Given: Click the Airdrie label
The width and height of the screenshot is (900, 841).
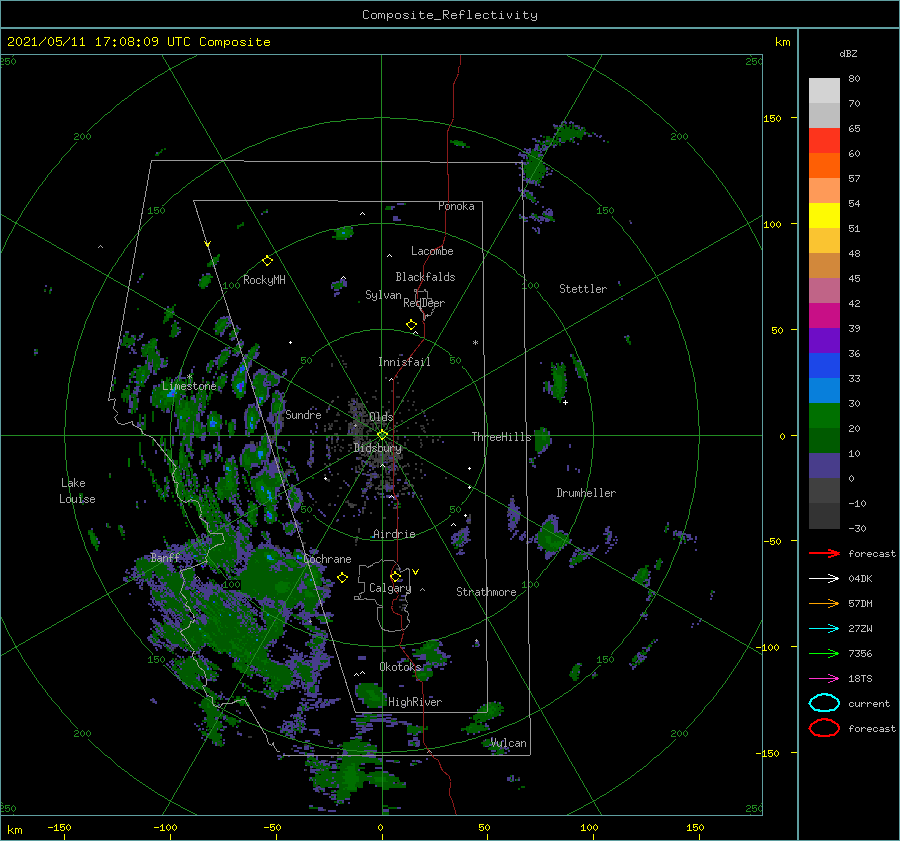Looking at the screenshot, I should point(394,534).
